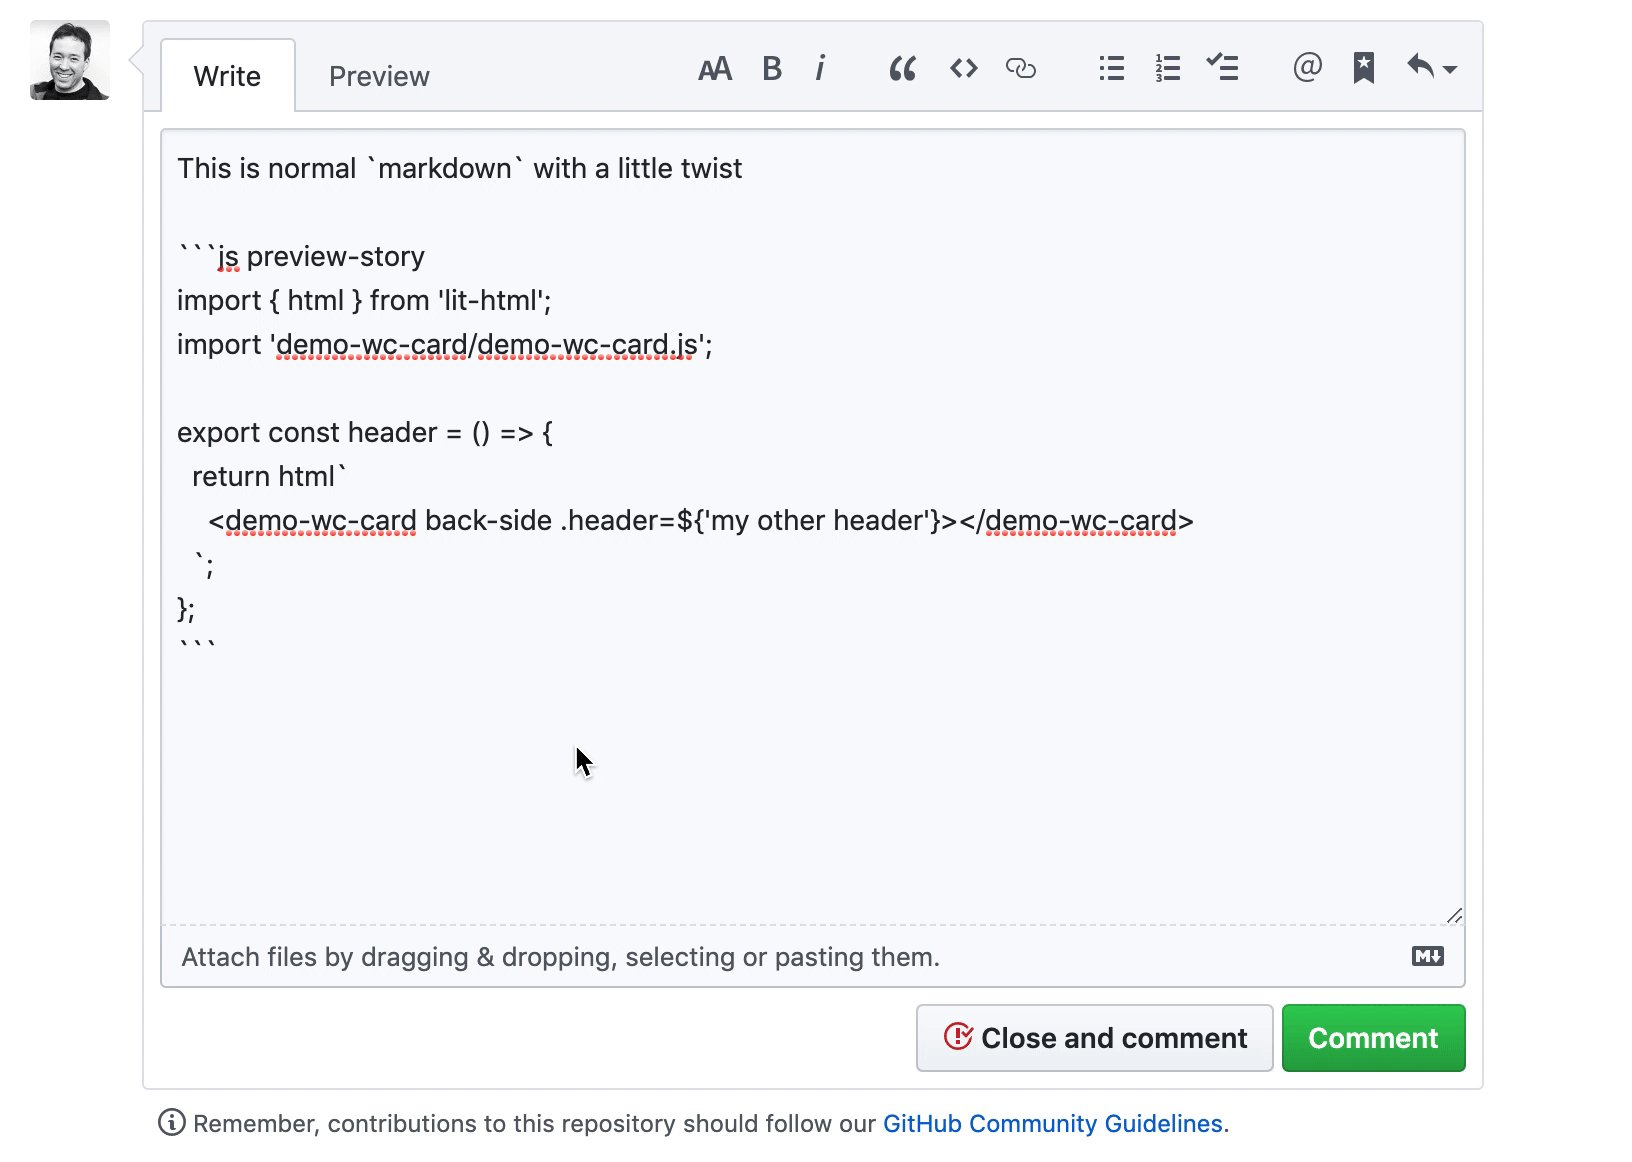This screenshot has width=1632, height=1162.
Task: Click the textarea resize handle
Action: pyautogui.click(x=1454, y=915)
